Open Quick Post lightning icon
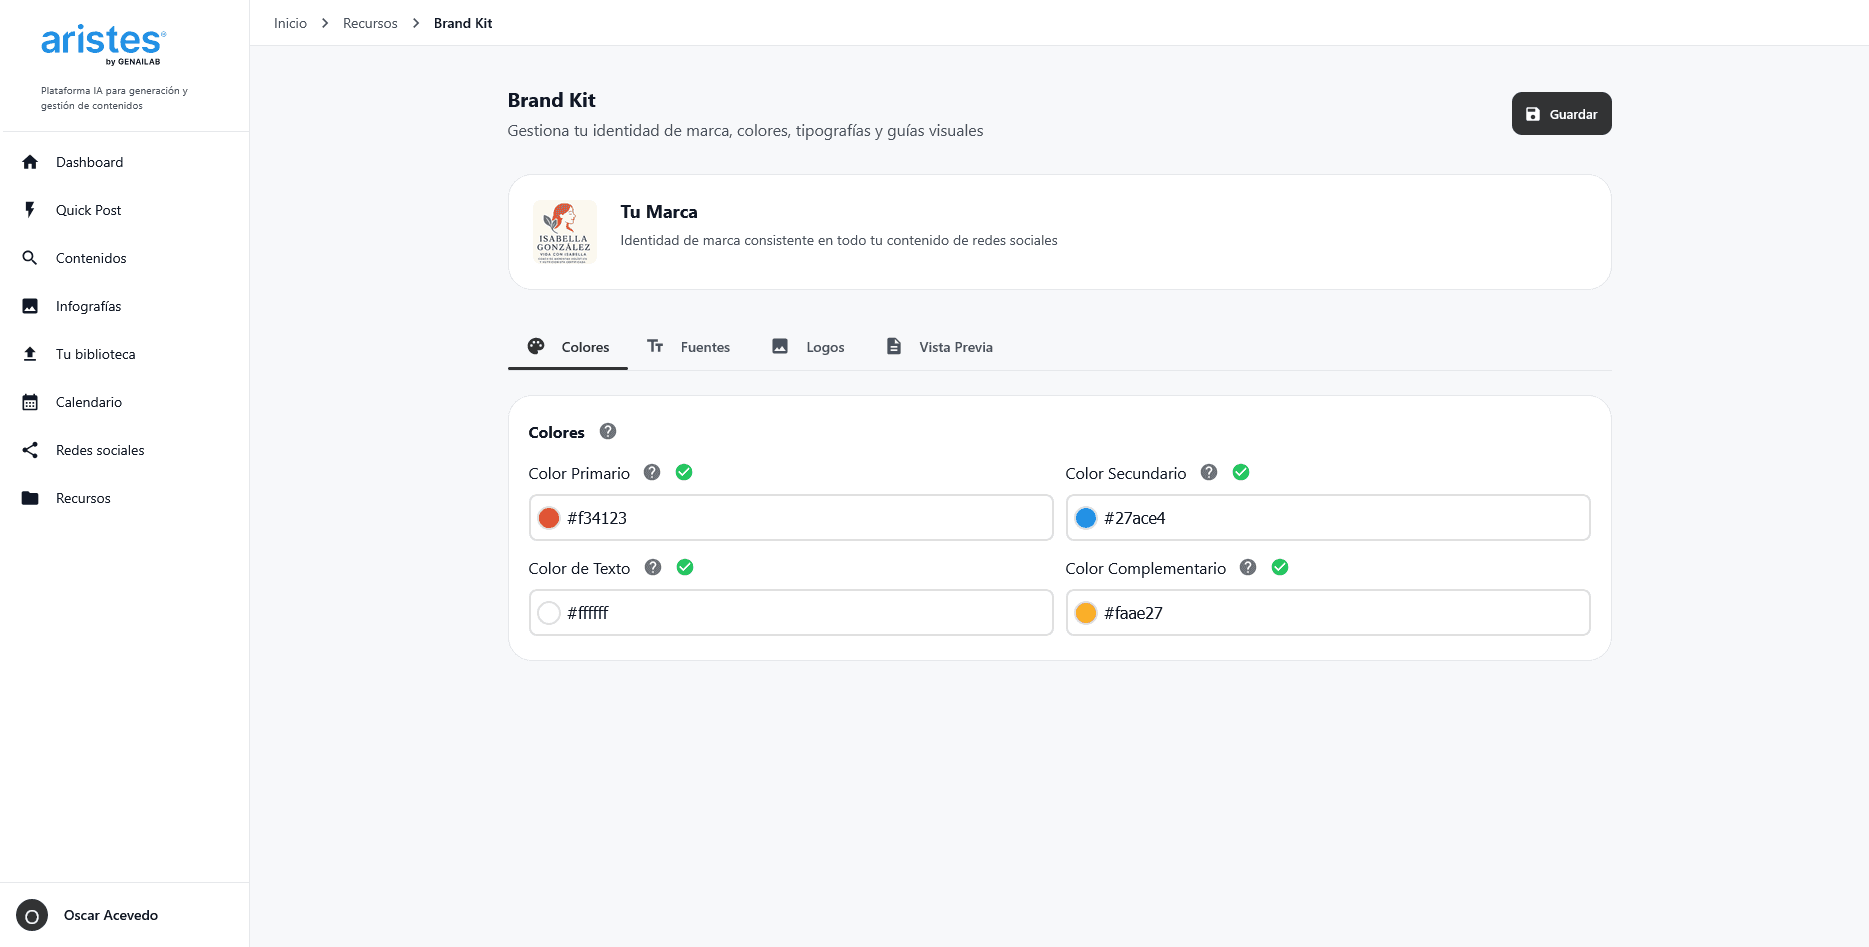1869x947 pixels. (x=30, y=210)
